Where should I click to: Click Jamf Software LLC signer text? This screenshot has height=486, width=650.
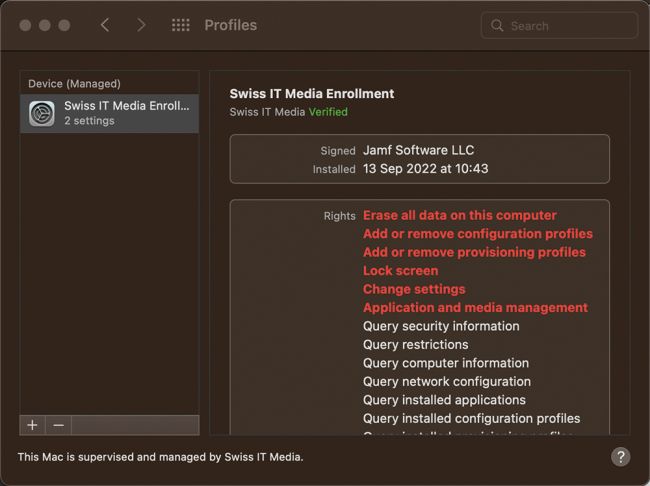pos(419,150)
